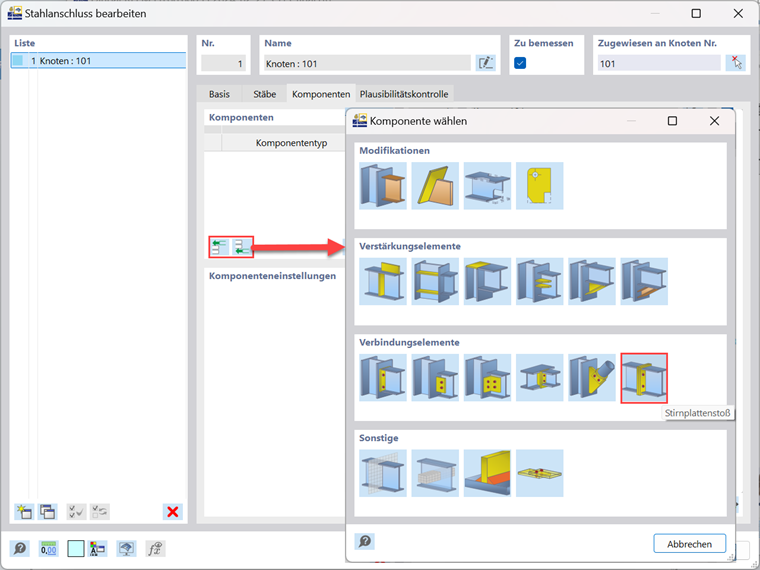Click the Verstärkungselemente section heading

410,246
